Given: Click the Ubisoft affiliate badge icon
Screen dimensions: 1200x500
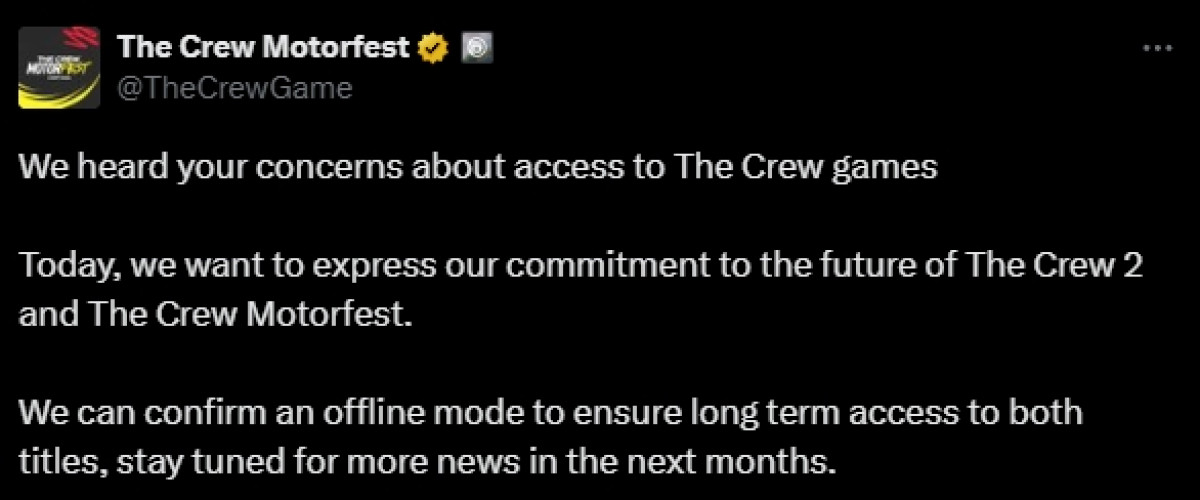Looking at the screenshot, I should click(x=473, y=47).
